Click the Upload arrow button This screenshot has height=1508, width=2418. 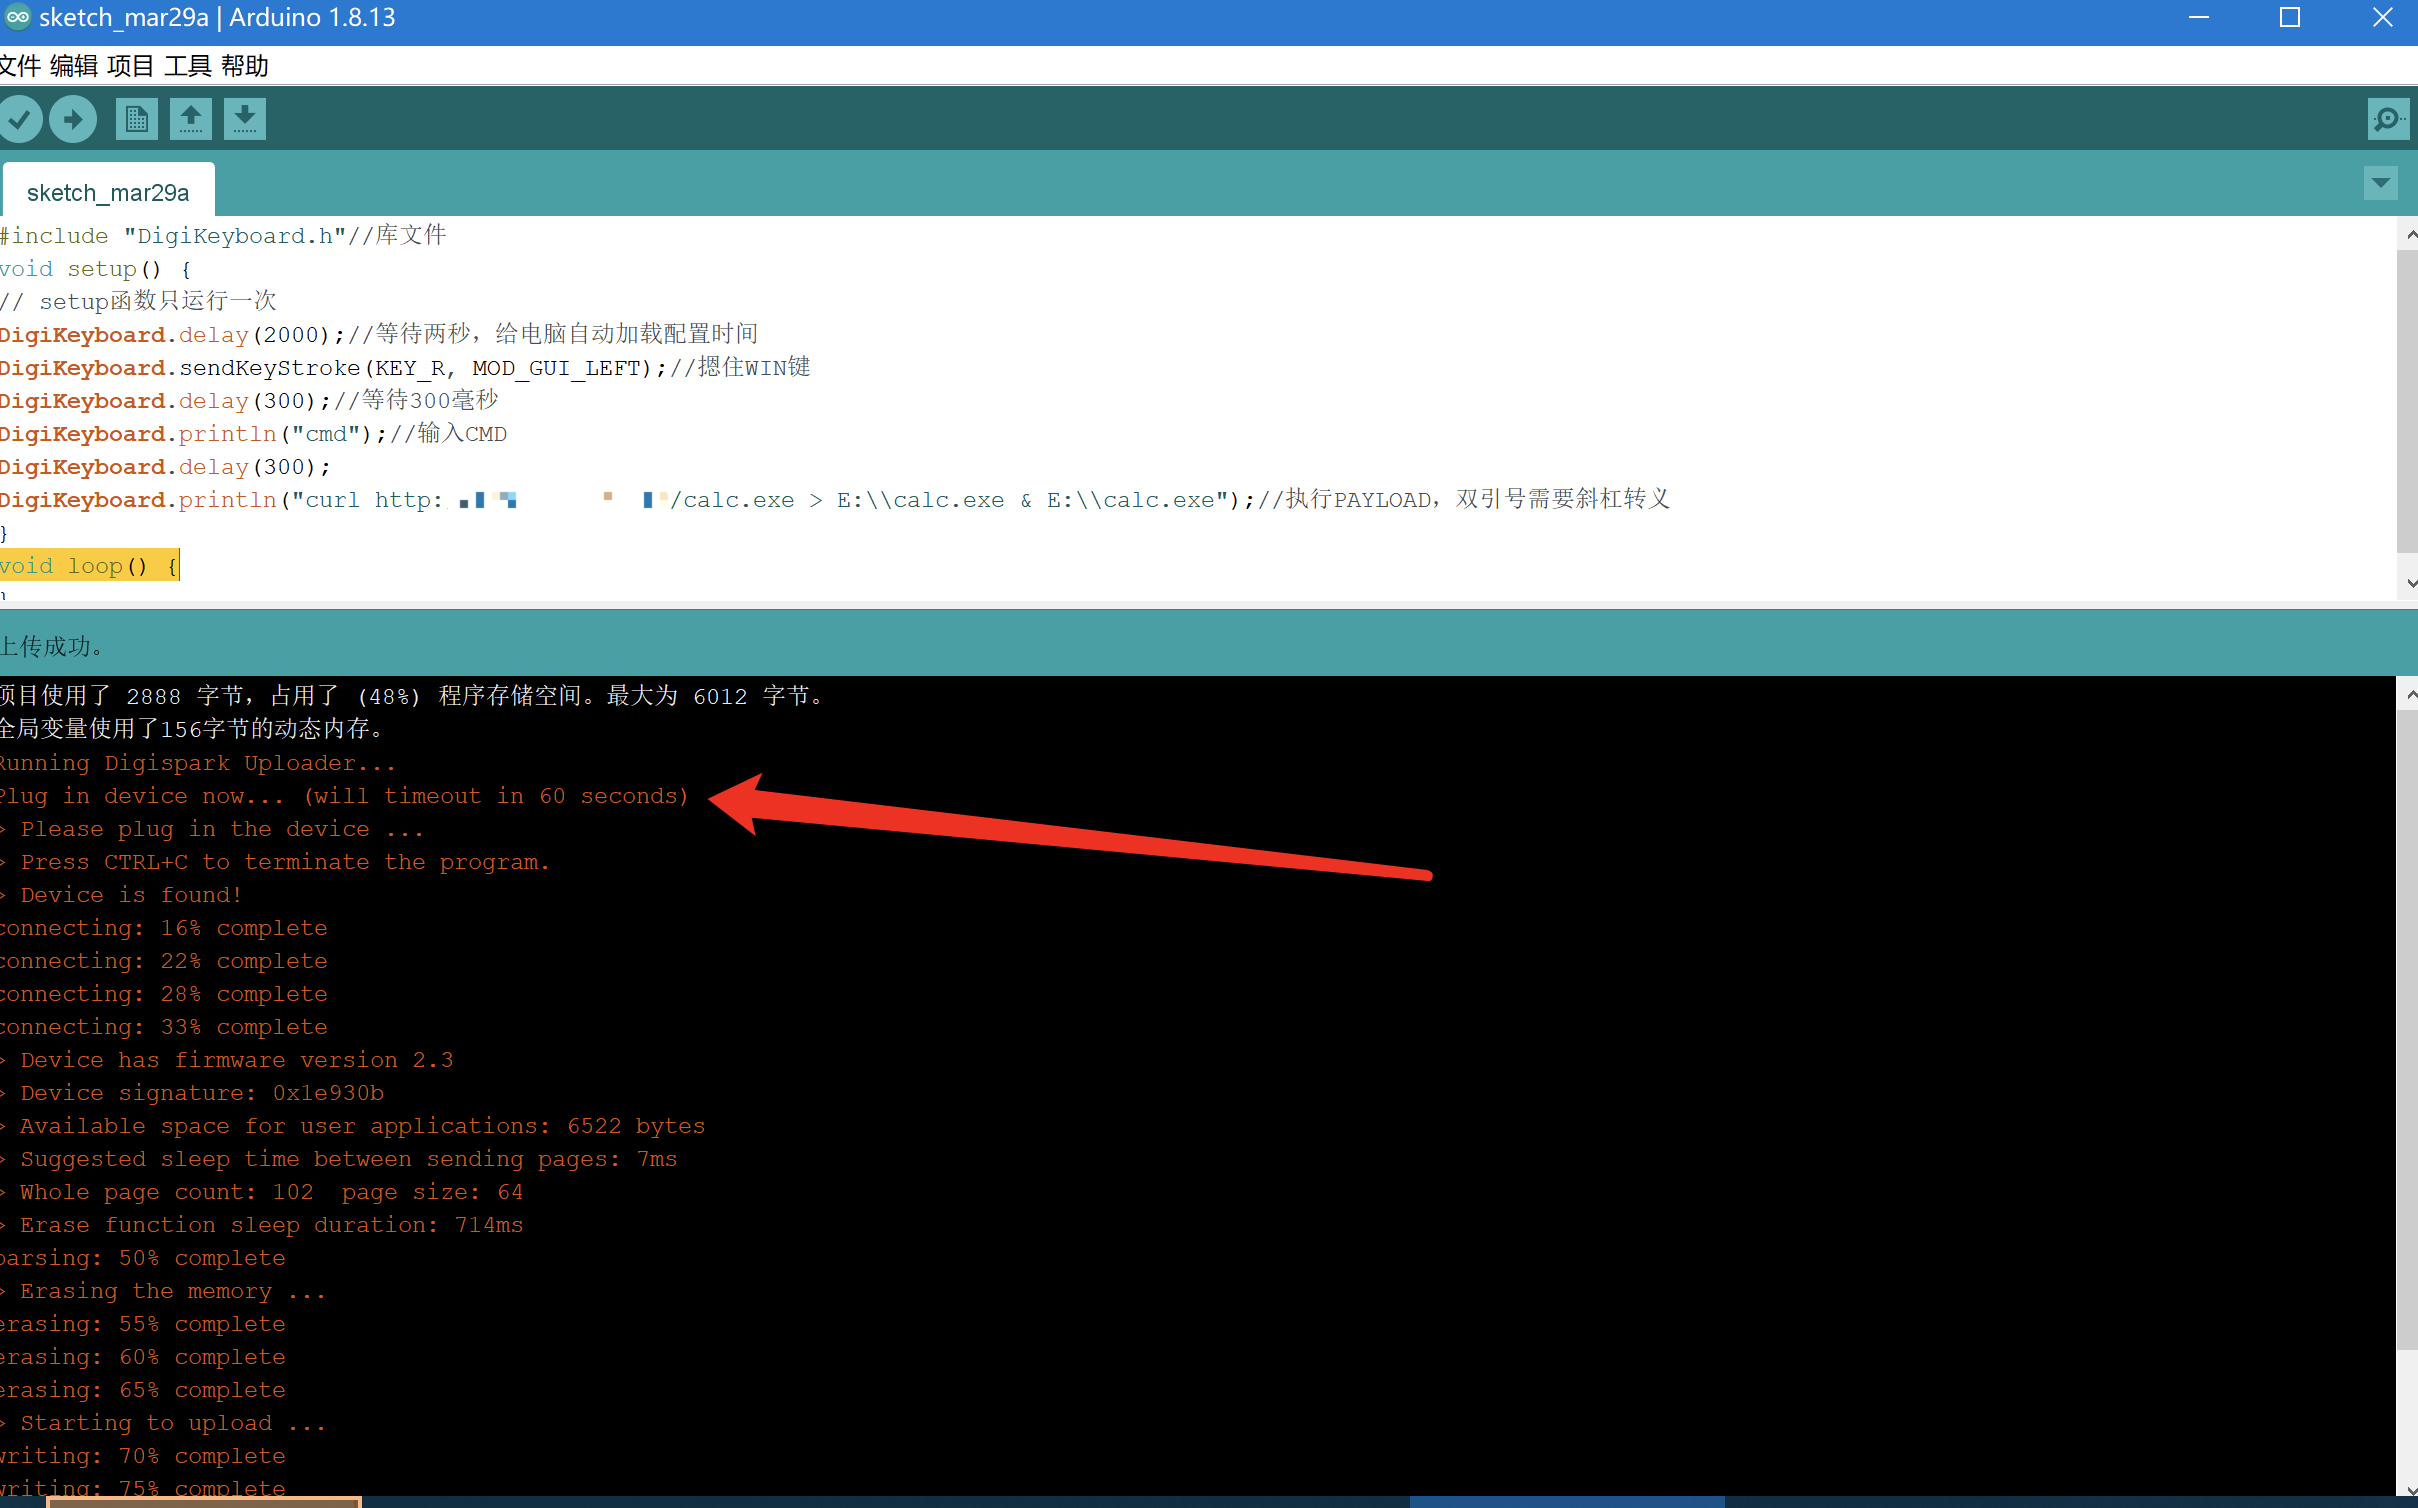coord(73,119)
